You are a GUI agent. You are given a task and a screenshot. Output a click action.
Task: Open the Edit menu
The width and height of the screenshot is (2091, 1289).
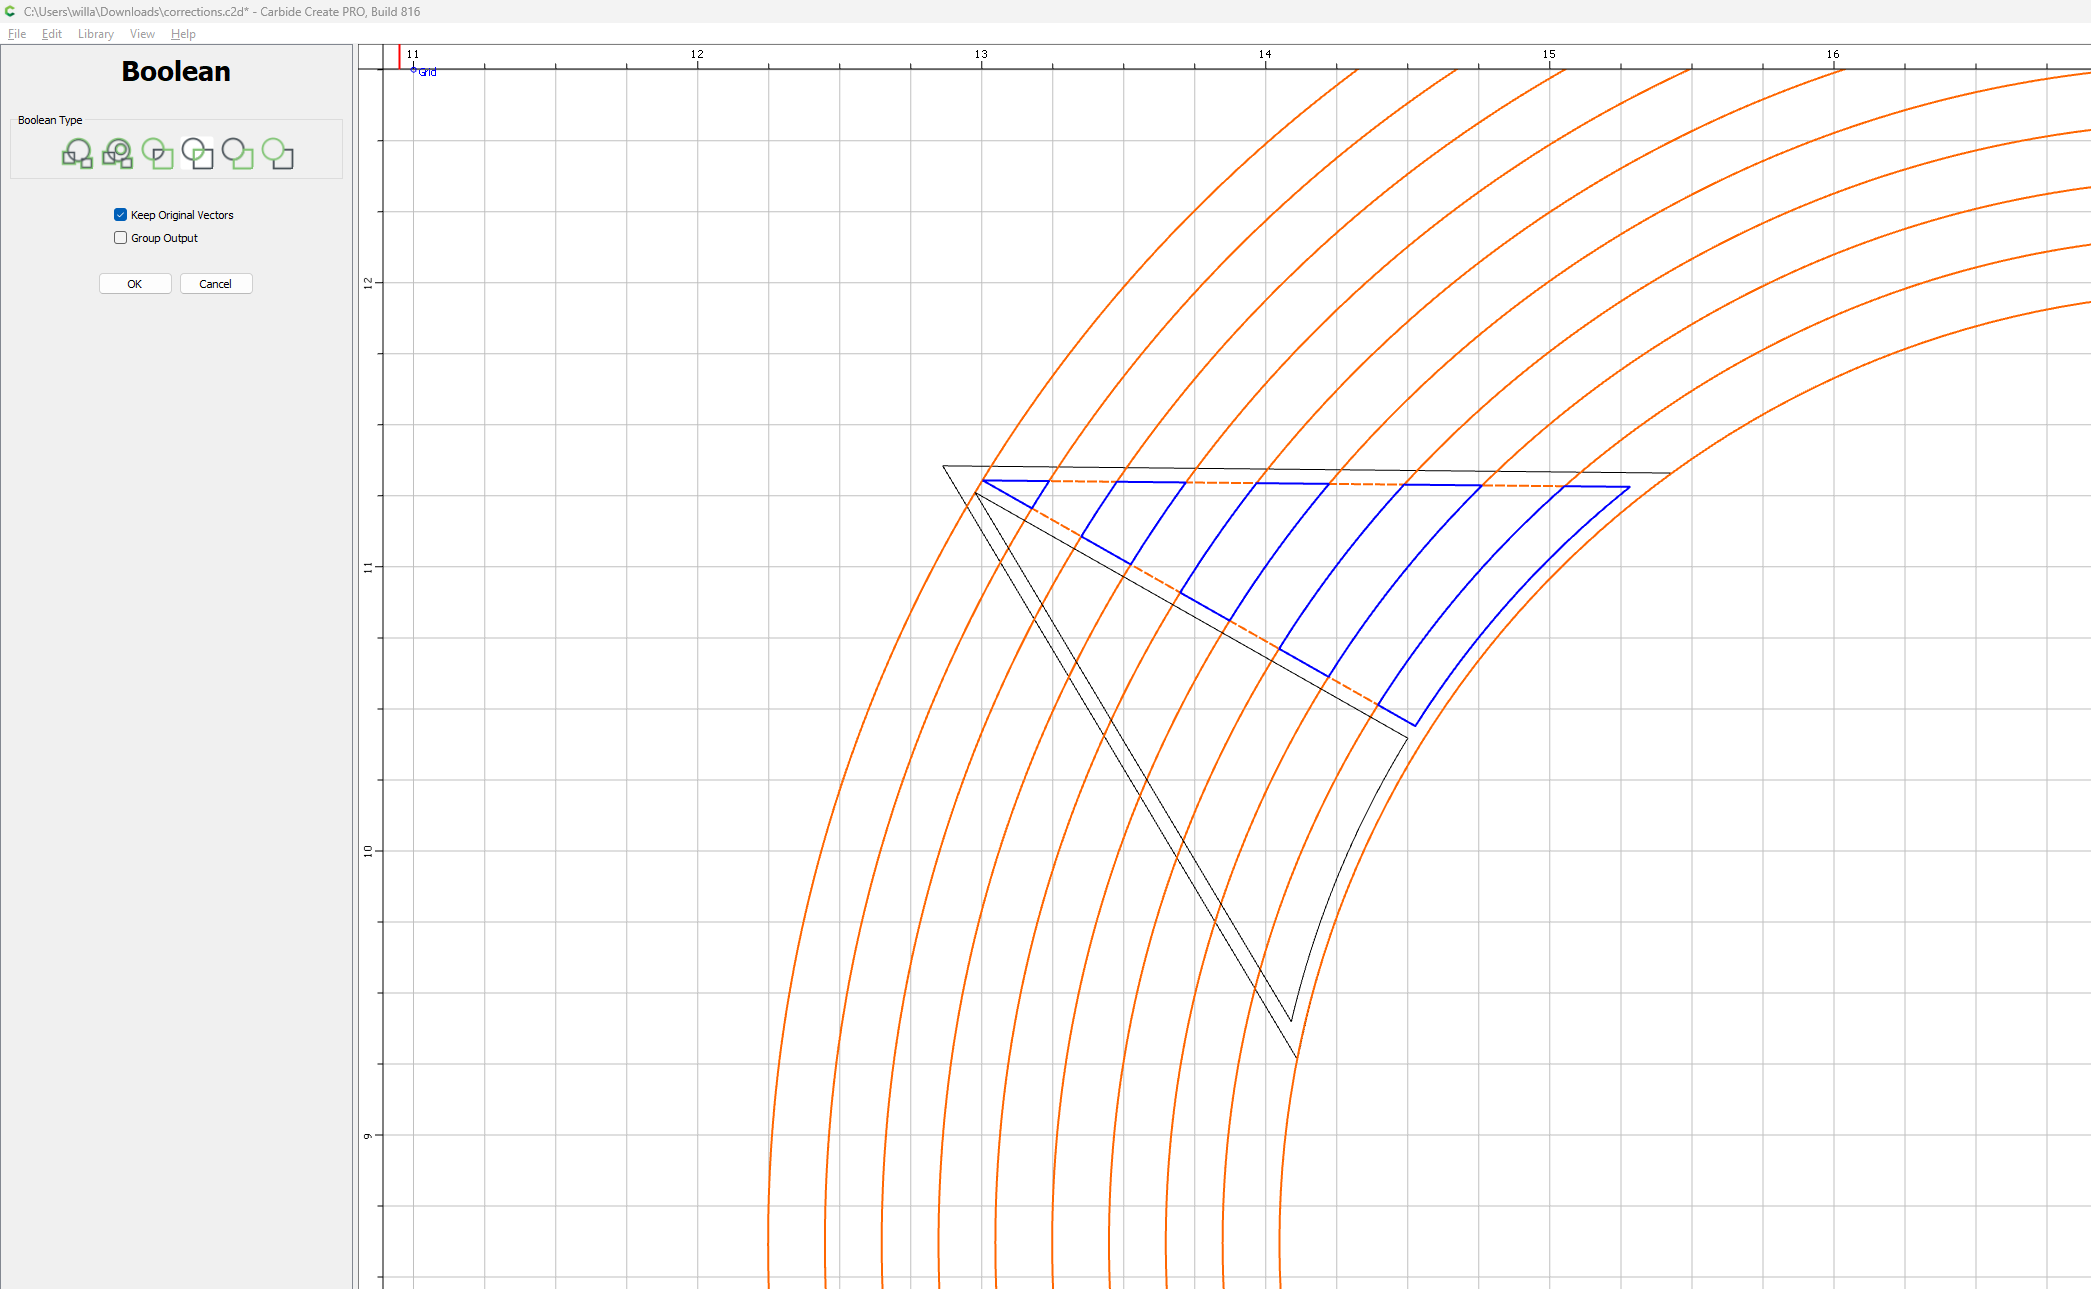52,34
